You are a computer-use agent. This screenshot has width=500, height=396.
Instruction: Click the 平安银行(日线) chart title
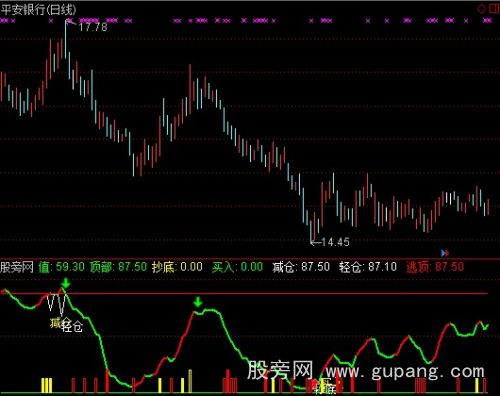(x=38, y=10)
